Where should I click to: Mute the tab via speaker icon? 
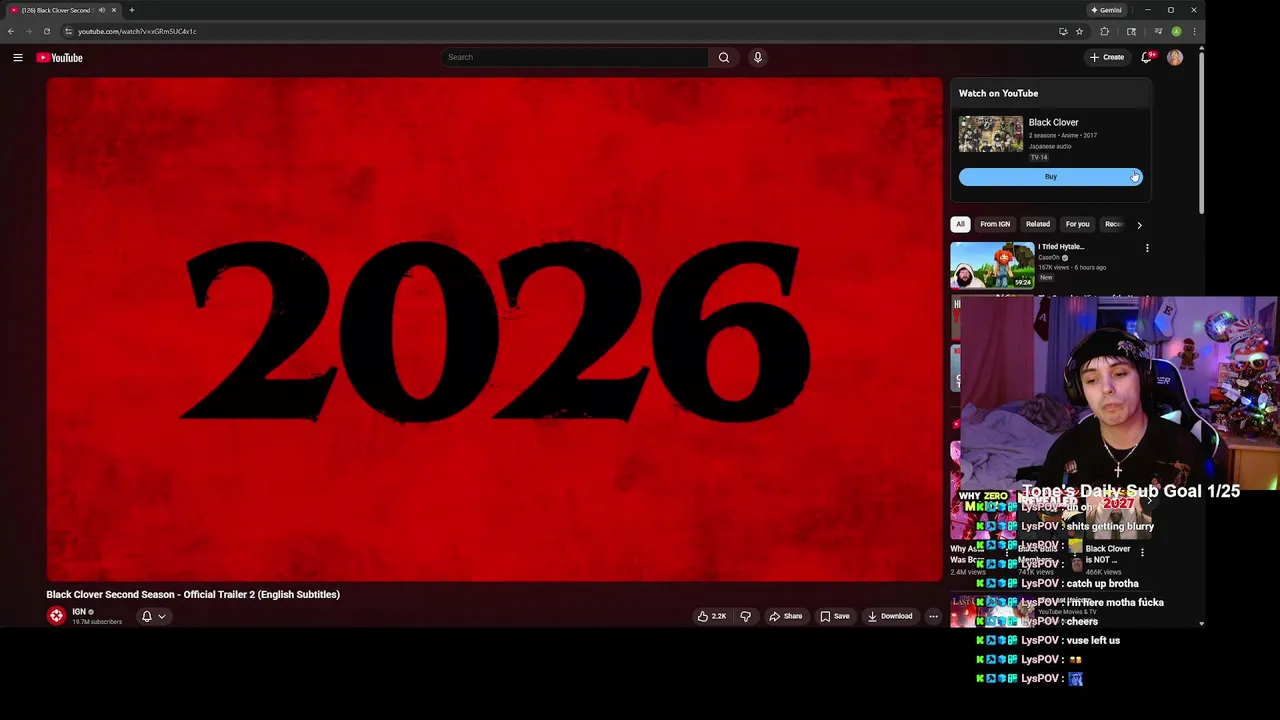coord(101,10)
